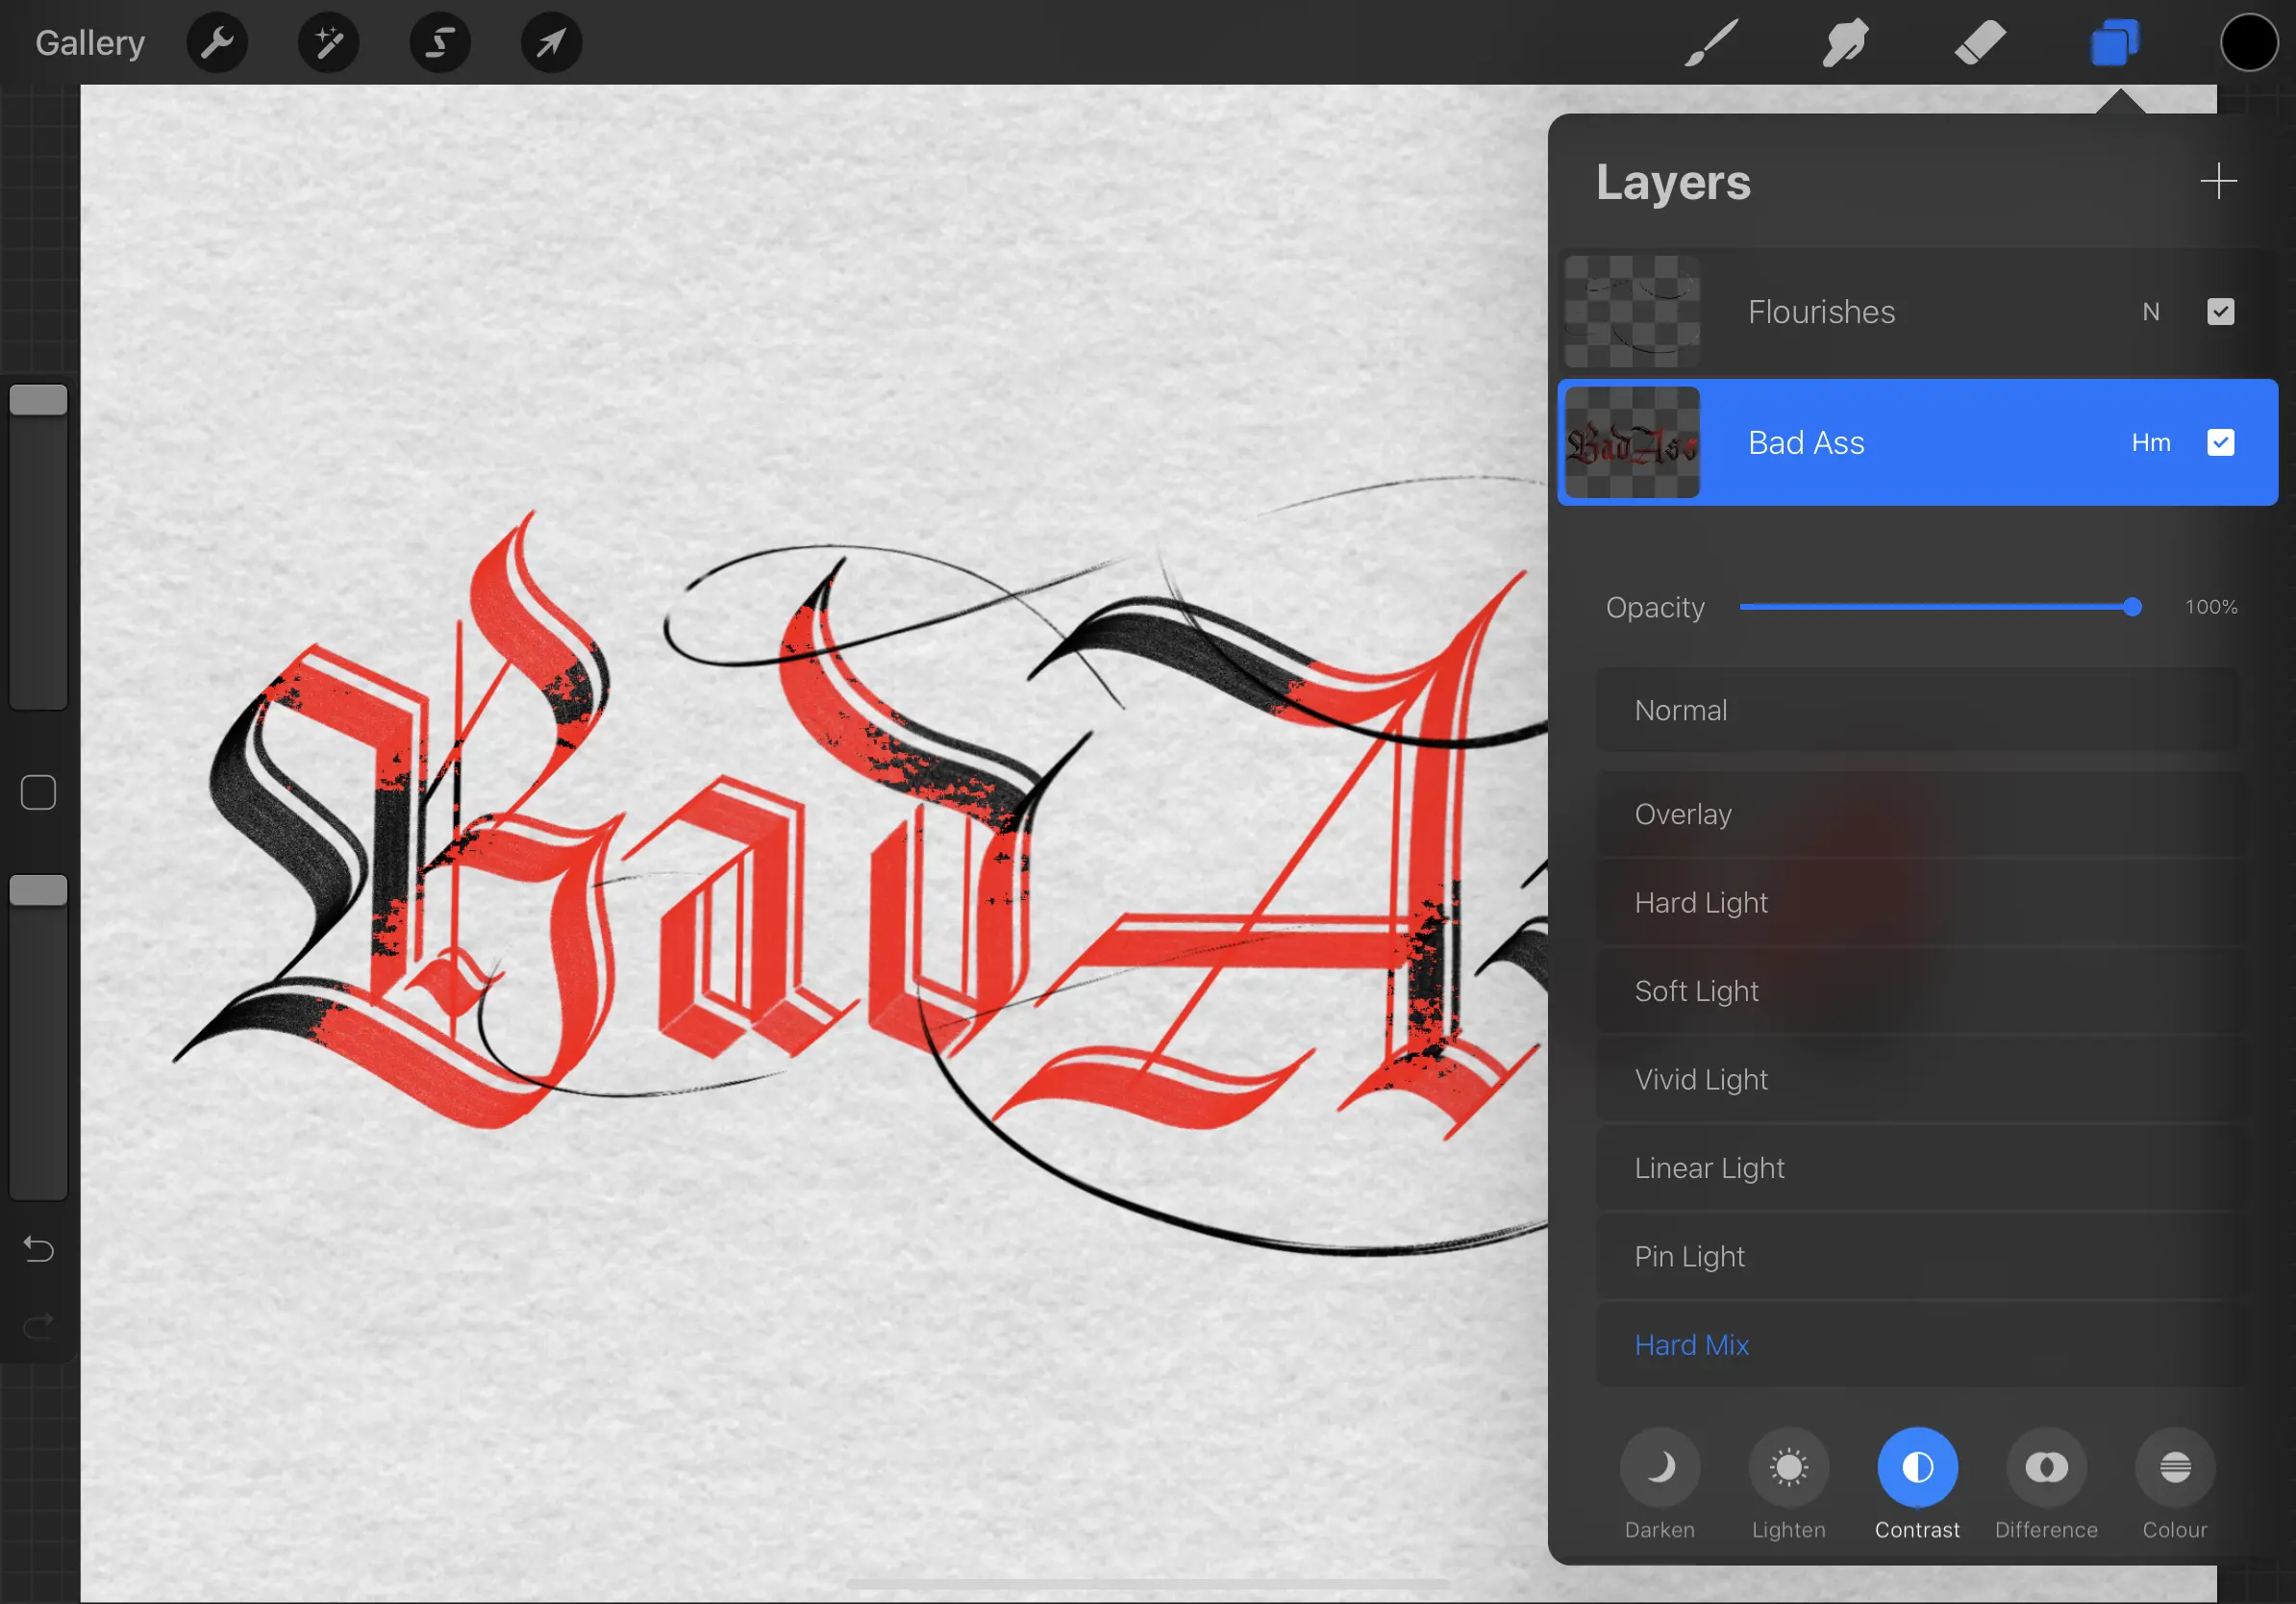Select Hard Light blend mode
Image resolution: width=2296 pixels, height=1604 pixels.
pyautogui.click(x=1701, y=902)
